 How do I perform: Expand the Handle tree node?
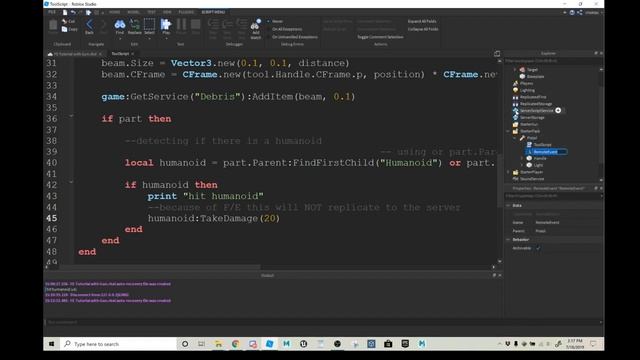(522, 158)
